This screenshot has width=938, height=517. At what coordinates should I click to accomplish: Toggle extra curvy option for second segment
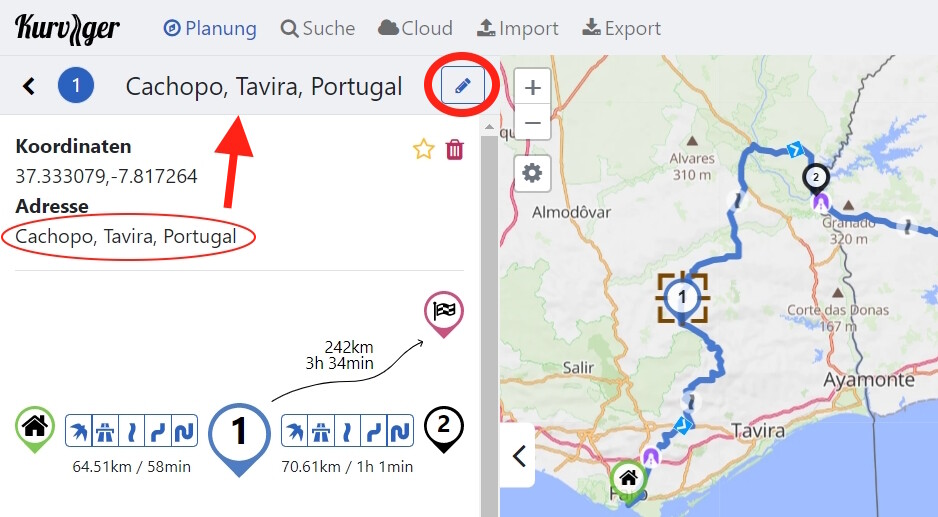click(x=400, y=431)
